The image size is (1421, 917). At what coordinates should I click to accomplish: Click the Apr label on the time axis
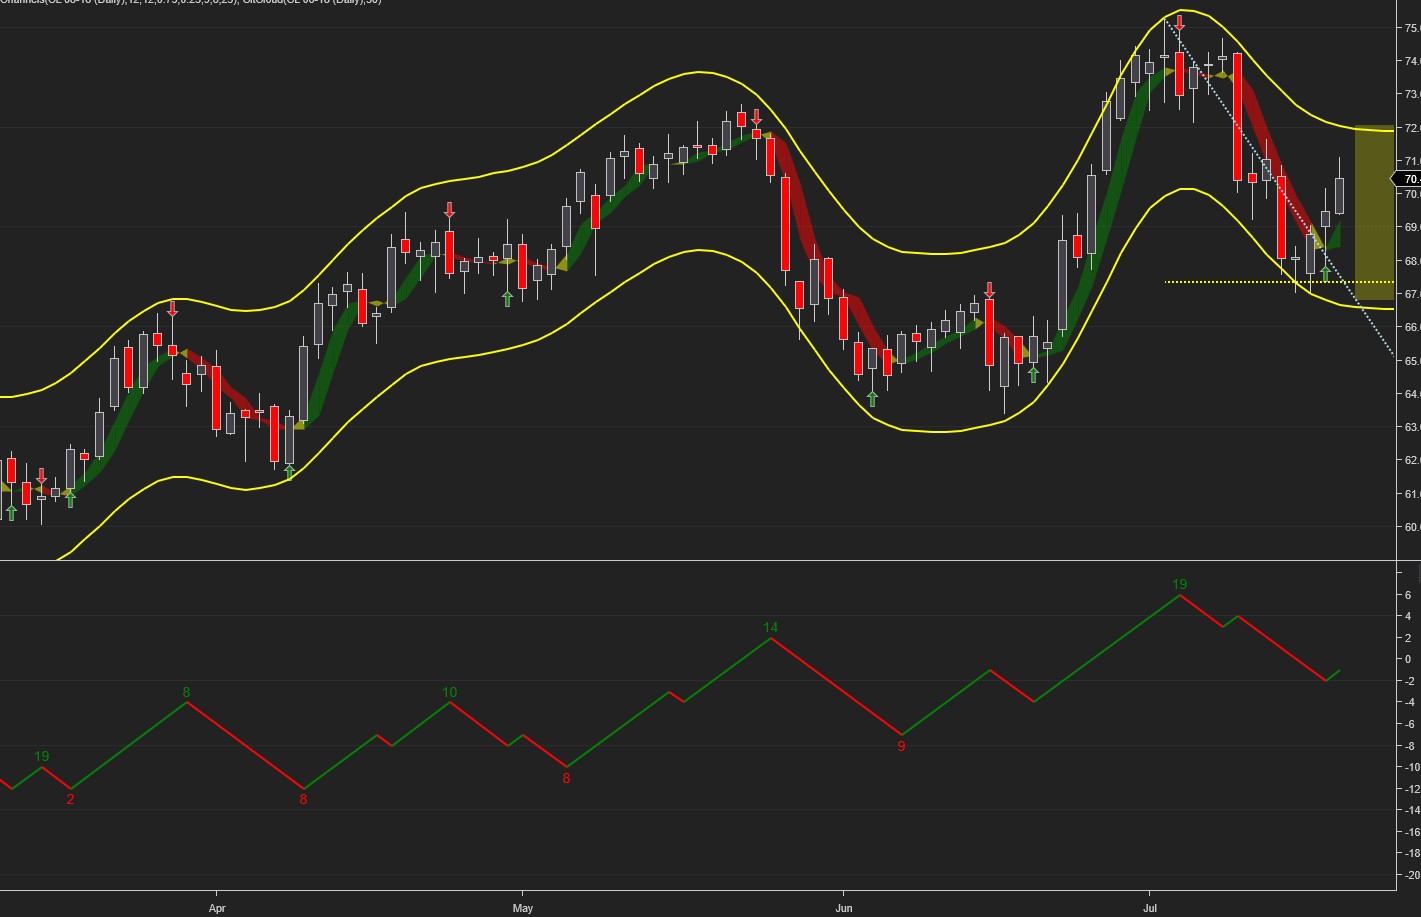tap(217, 908)
